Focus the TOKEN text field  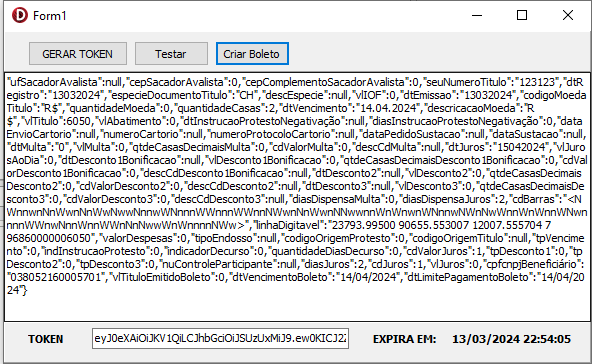click(220, 338)
